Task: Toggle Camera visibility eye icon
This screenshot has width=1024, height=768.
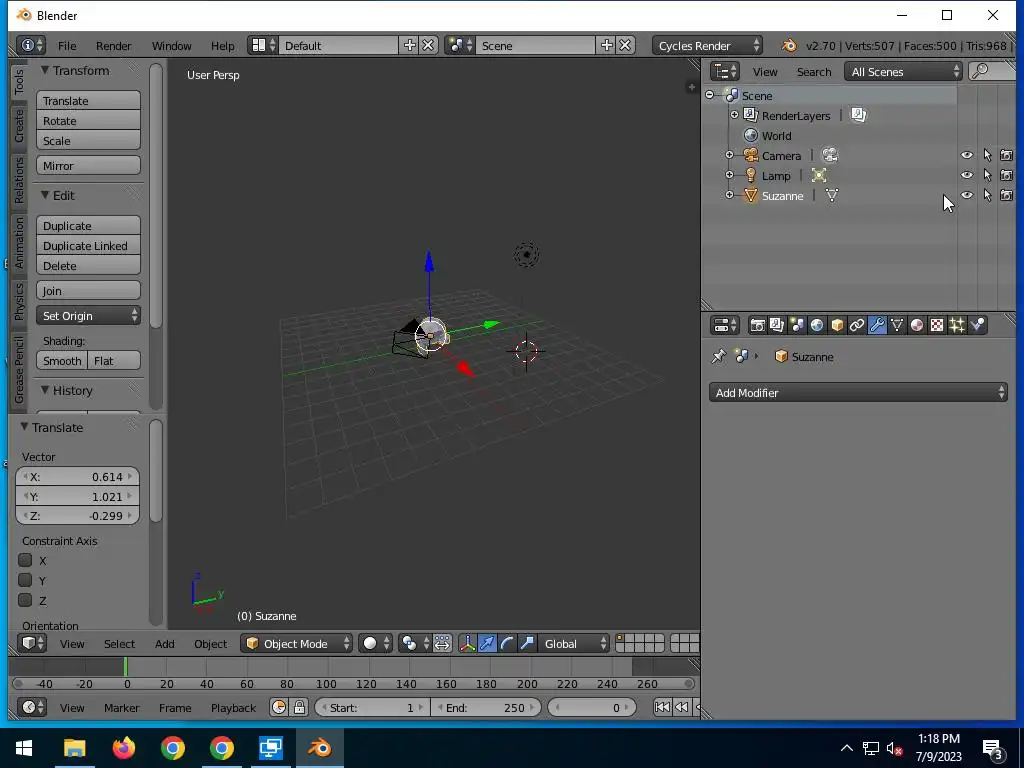Action: coord(967,155)
